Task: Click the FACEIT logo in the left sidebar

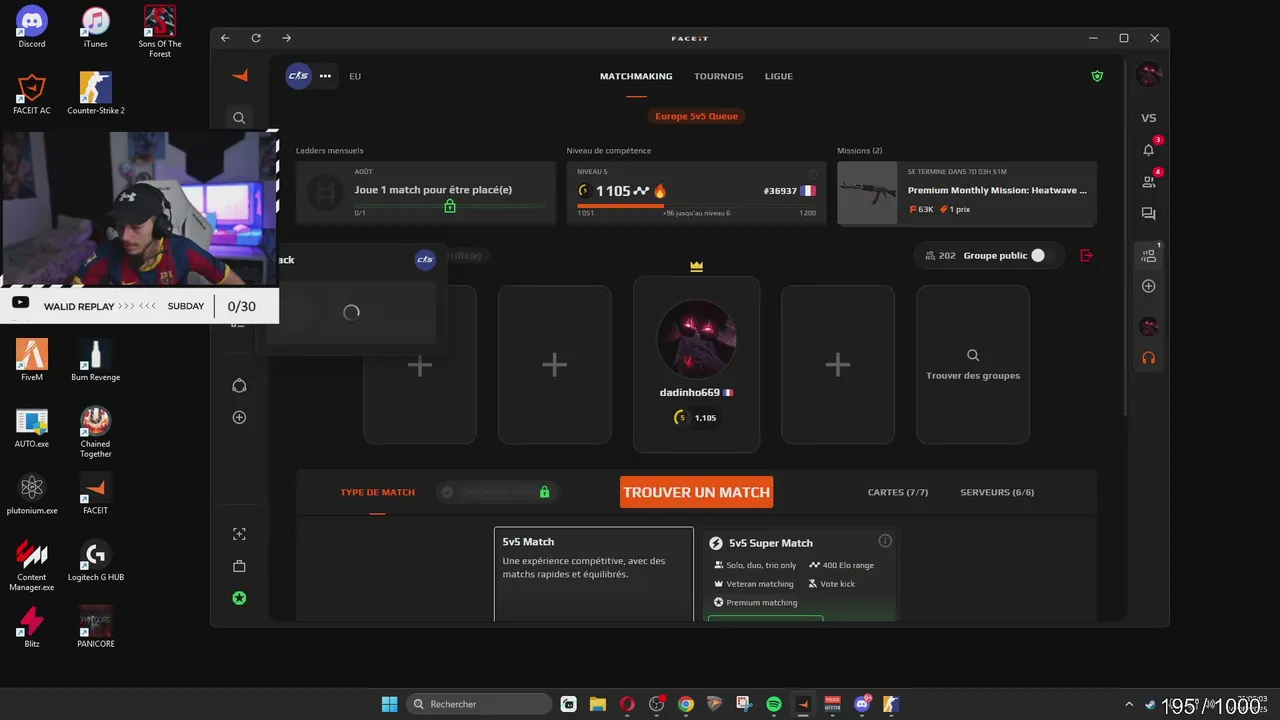Action: pyautogui.click(x=239, y=76)
